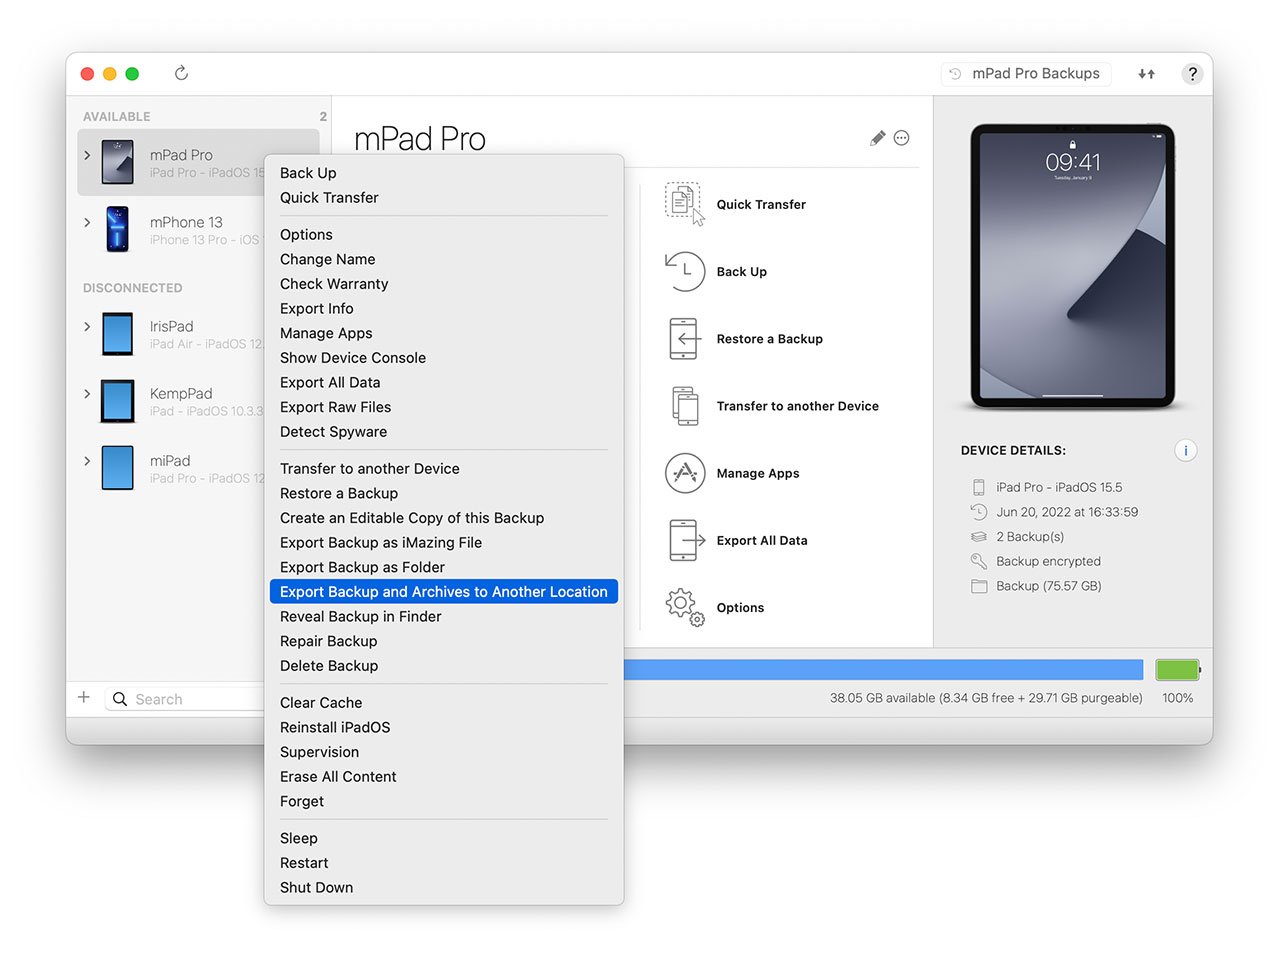The image size is (1280, 962).
Task: Open help with the question mark button
Action: (1192, 74)
